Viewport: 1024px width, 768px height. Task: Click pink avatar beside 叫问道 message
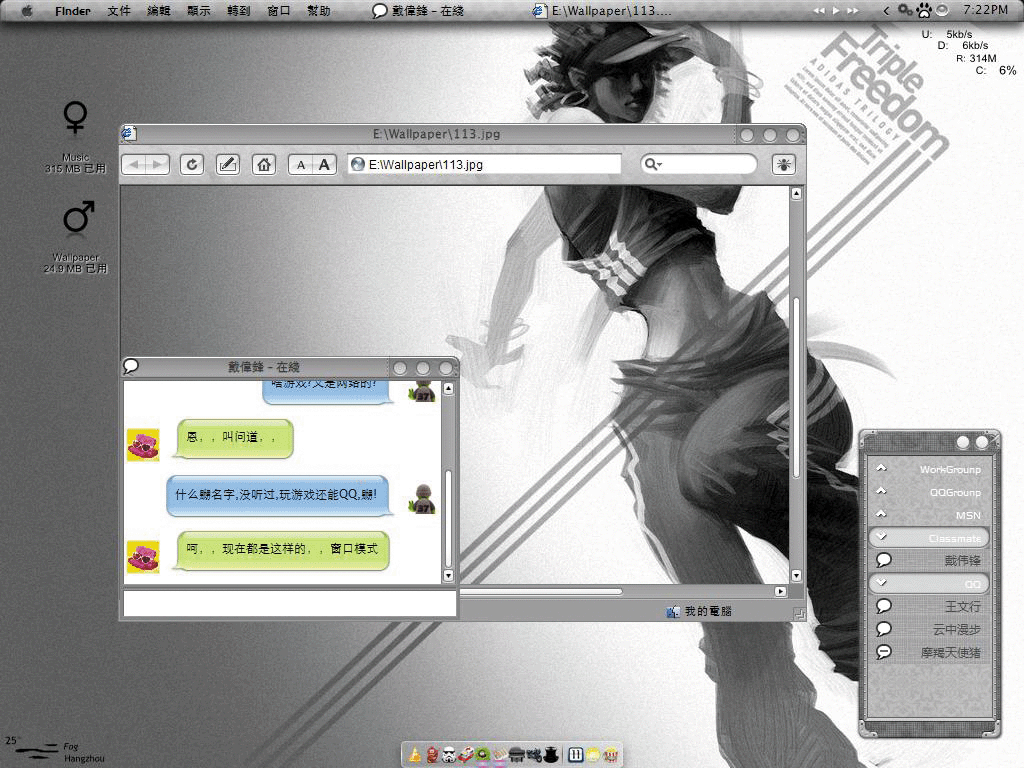tap(143, 445)
